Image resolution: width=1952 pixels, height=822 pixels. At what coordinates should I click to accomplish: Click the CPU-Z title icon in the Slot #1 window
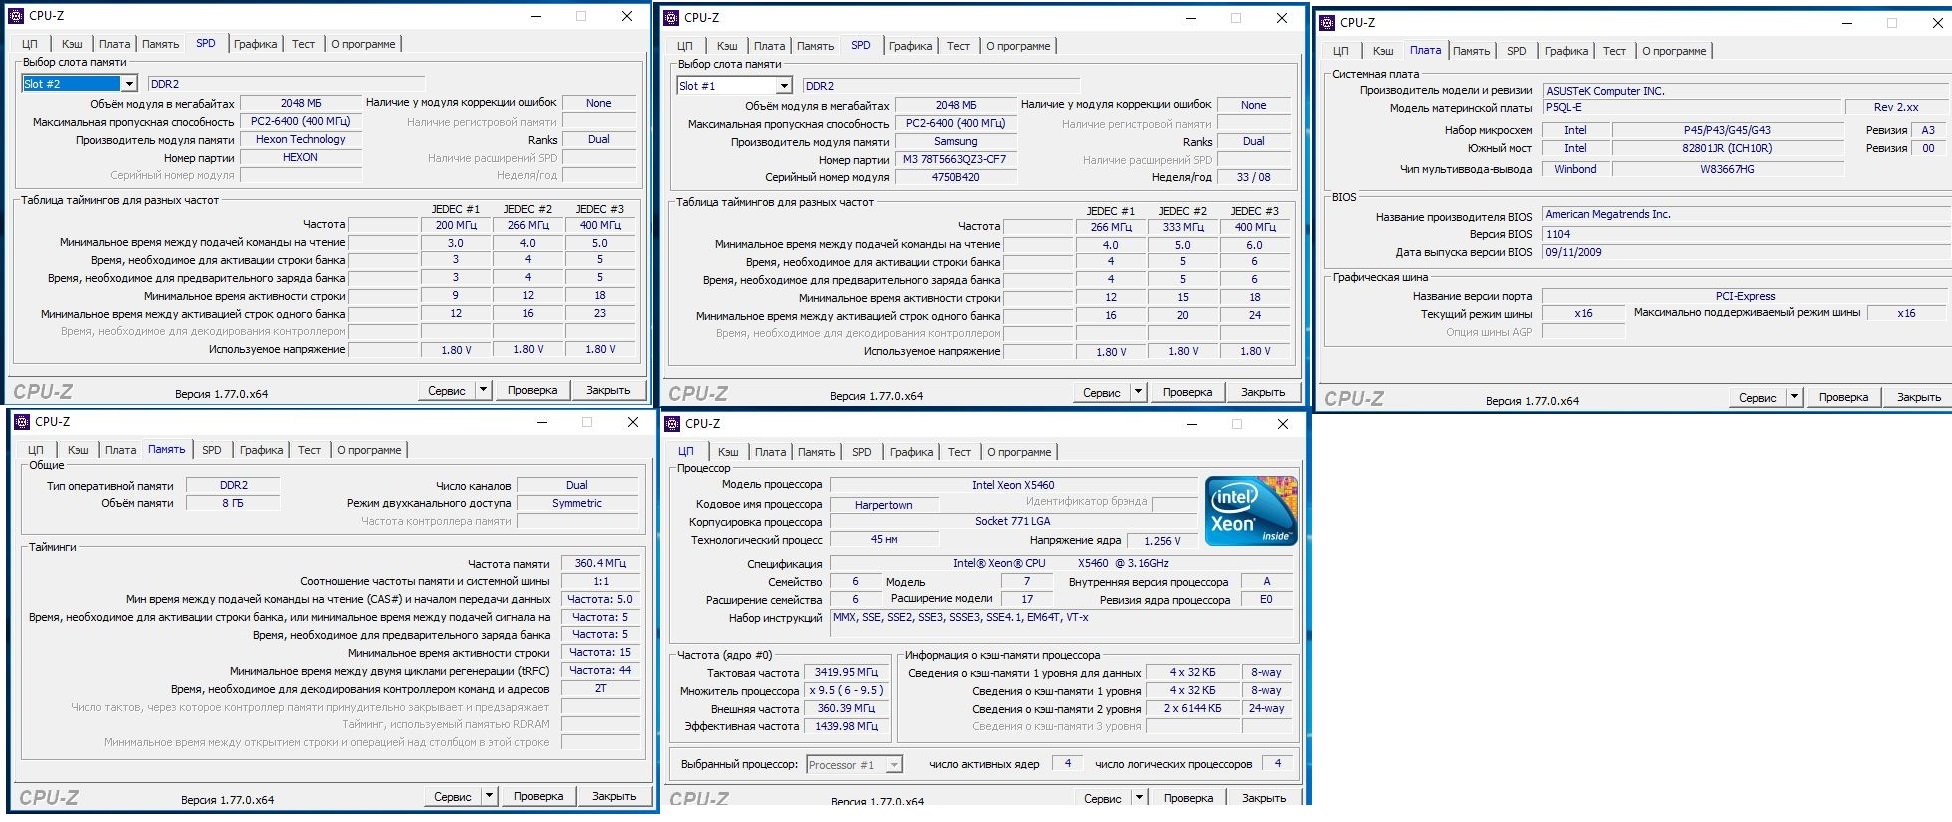[671, 18]
